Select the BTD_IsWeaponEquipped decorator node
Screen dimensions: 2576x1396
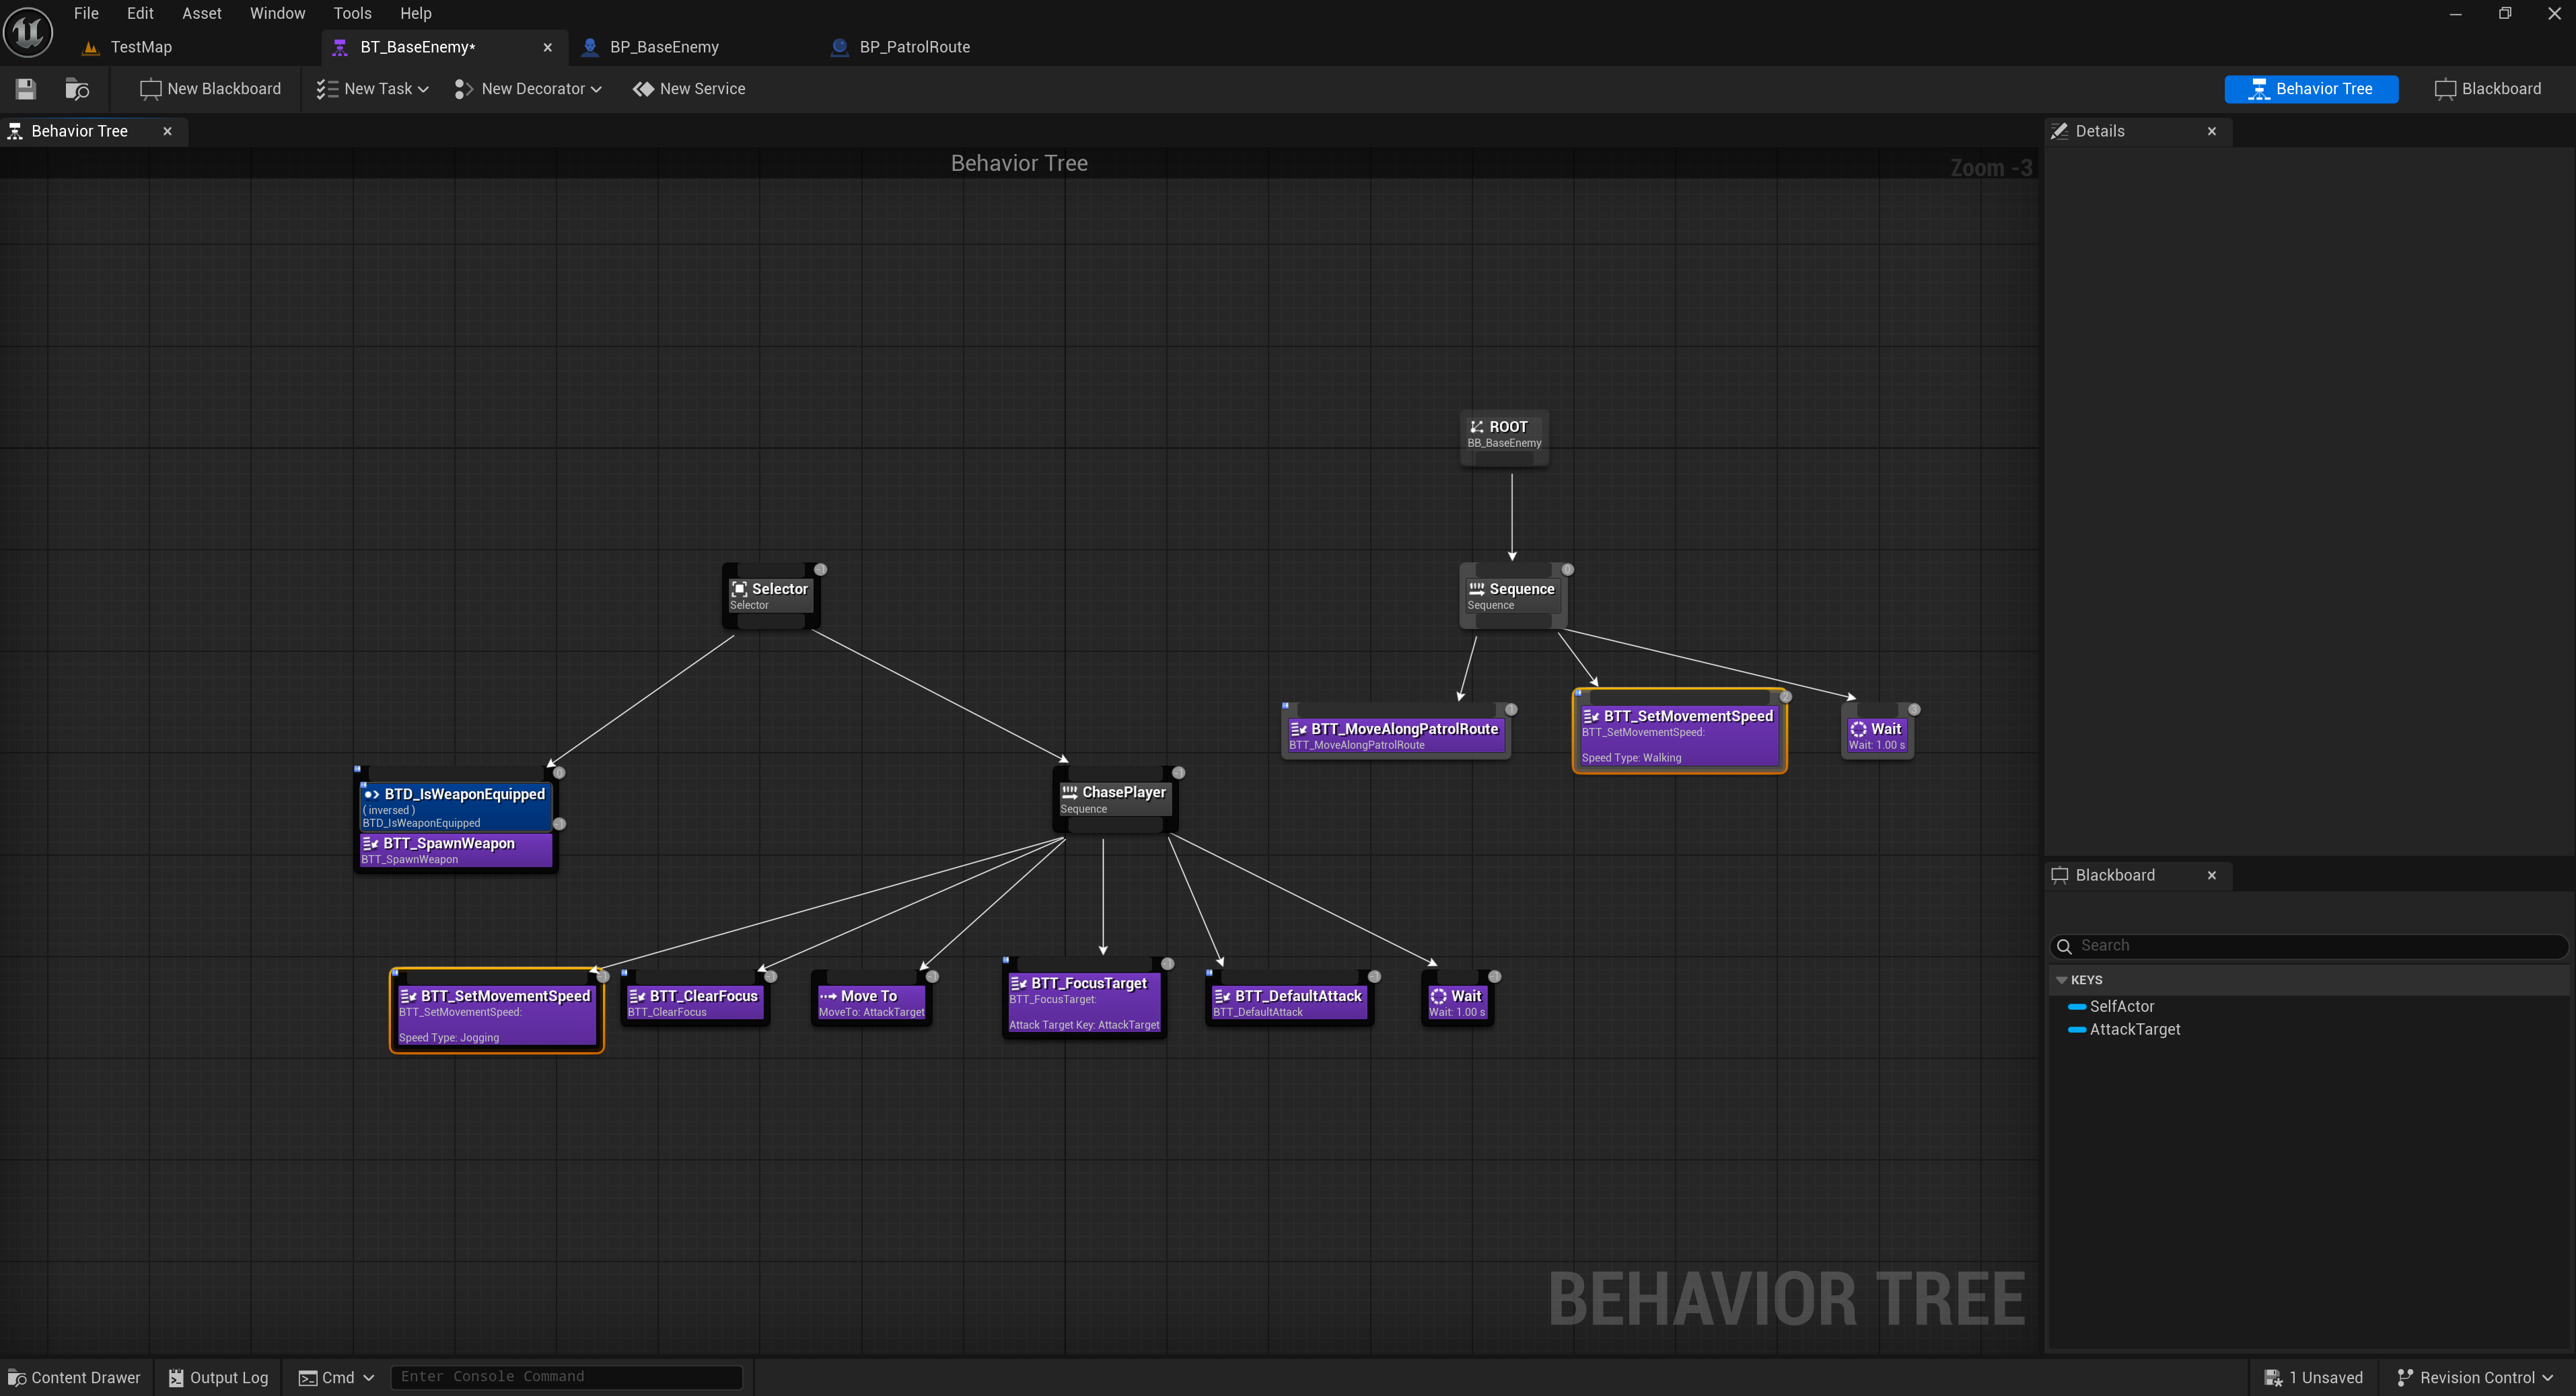[455, 806]
